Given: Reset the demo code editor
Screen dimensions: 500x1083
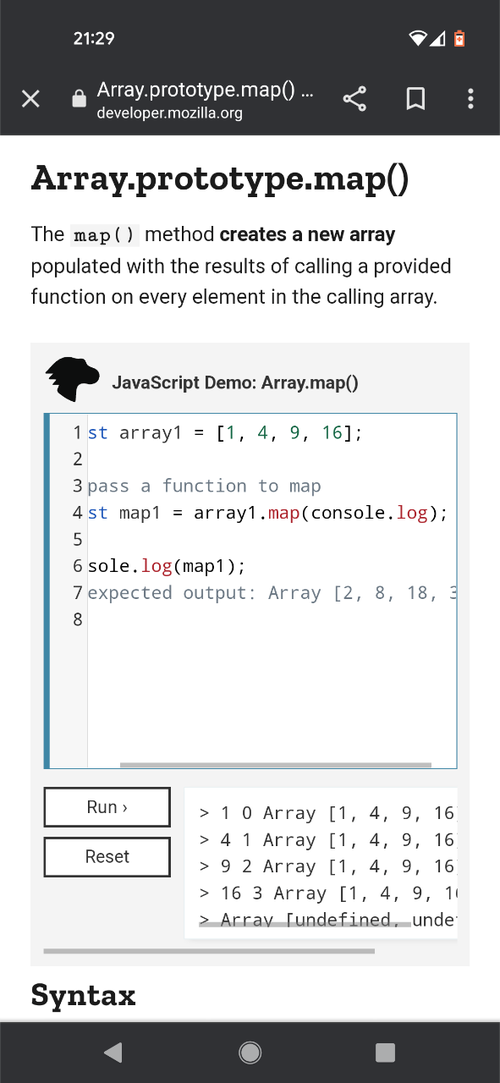Looking at the screenshot, I should tap(107, 856).
